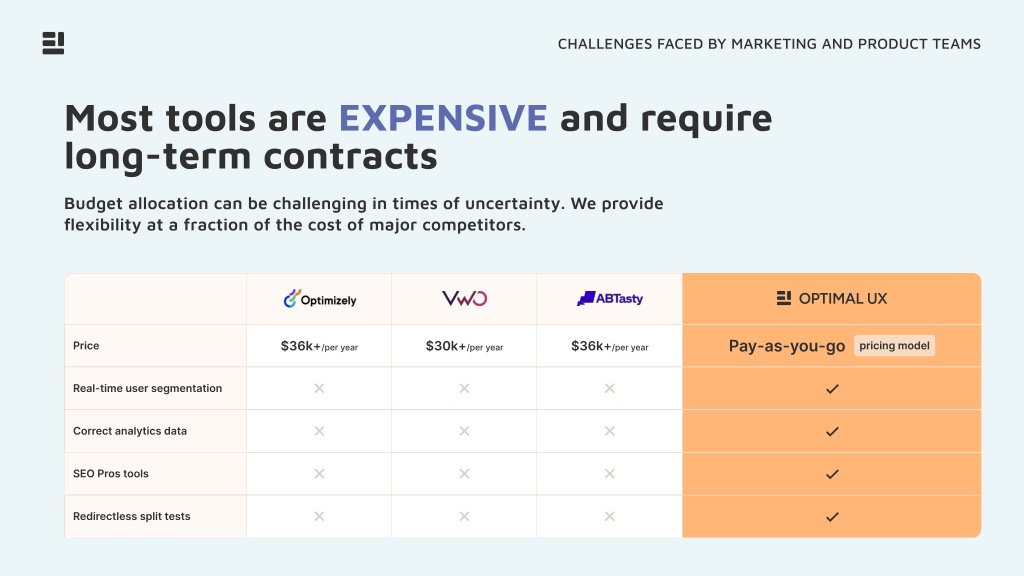Click the 'Challenges faced by marketing' header text
Viewport: 1024px width, 576px height.
coord(769,44)
